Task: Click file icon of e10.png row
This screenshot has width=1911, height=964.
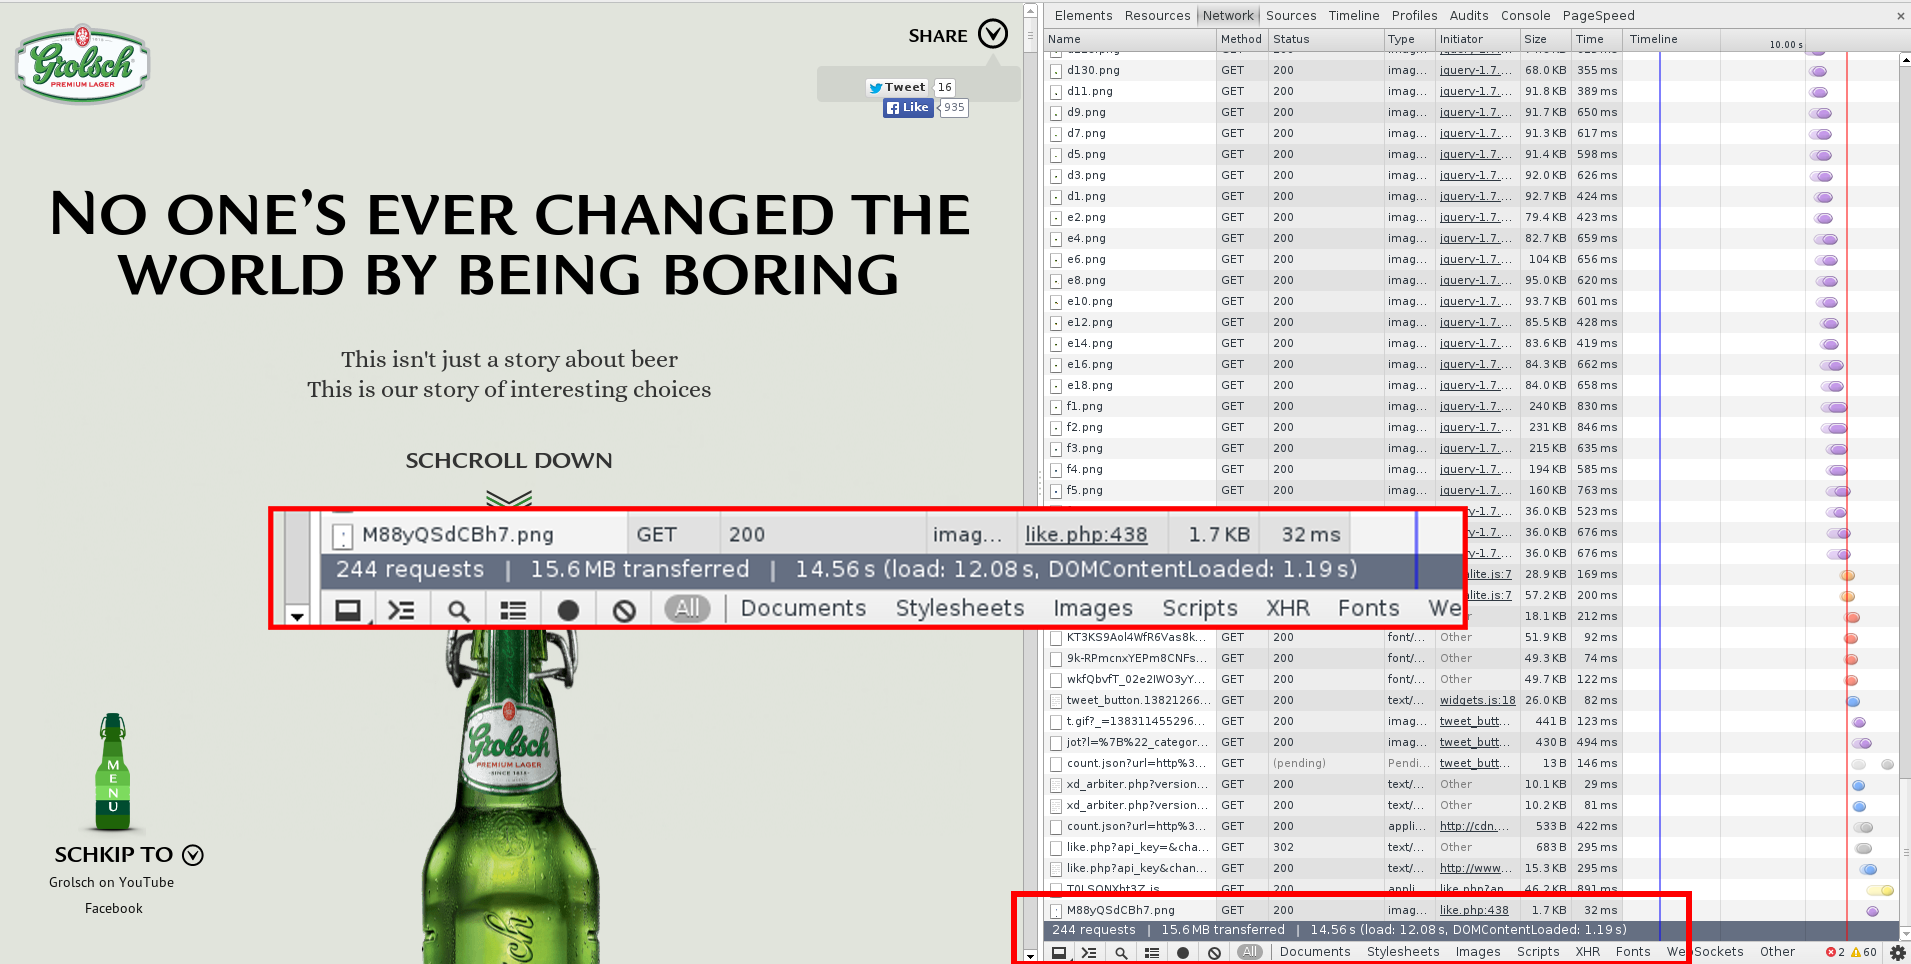Action: [x=1055, y=302]
